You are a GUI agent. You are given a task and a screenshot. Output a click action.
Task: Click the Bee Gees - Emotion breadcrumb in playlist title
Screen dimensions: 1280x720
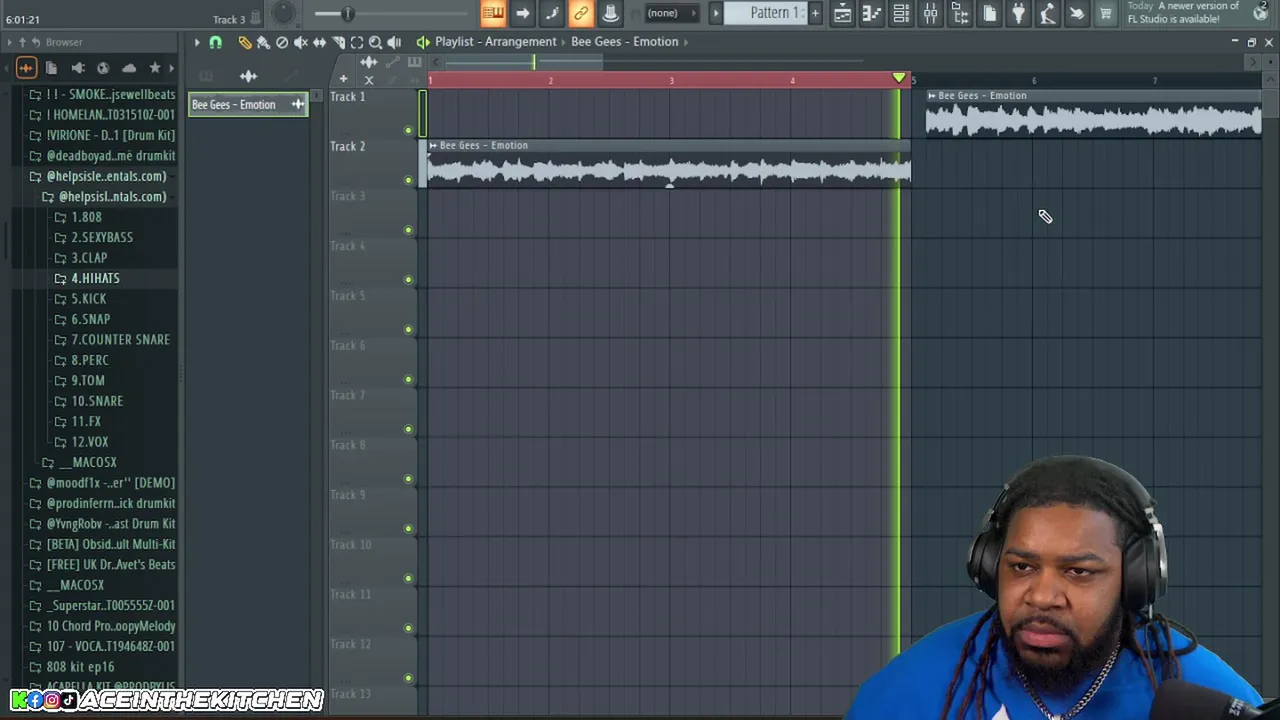[x=625, y=42]
